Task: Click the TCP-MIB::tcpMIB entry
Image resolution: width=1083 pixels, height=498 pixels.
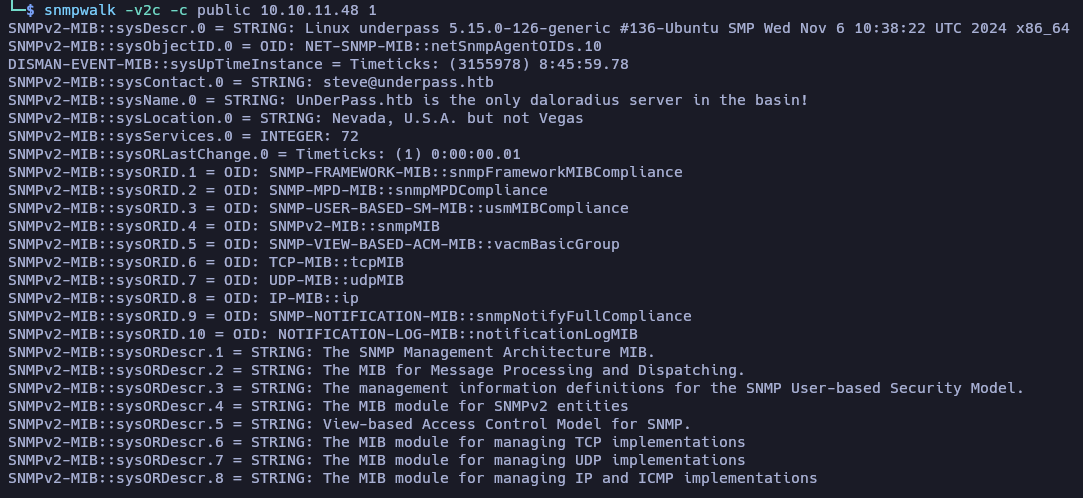Action: point(336,262)
